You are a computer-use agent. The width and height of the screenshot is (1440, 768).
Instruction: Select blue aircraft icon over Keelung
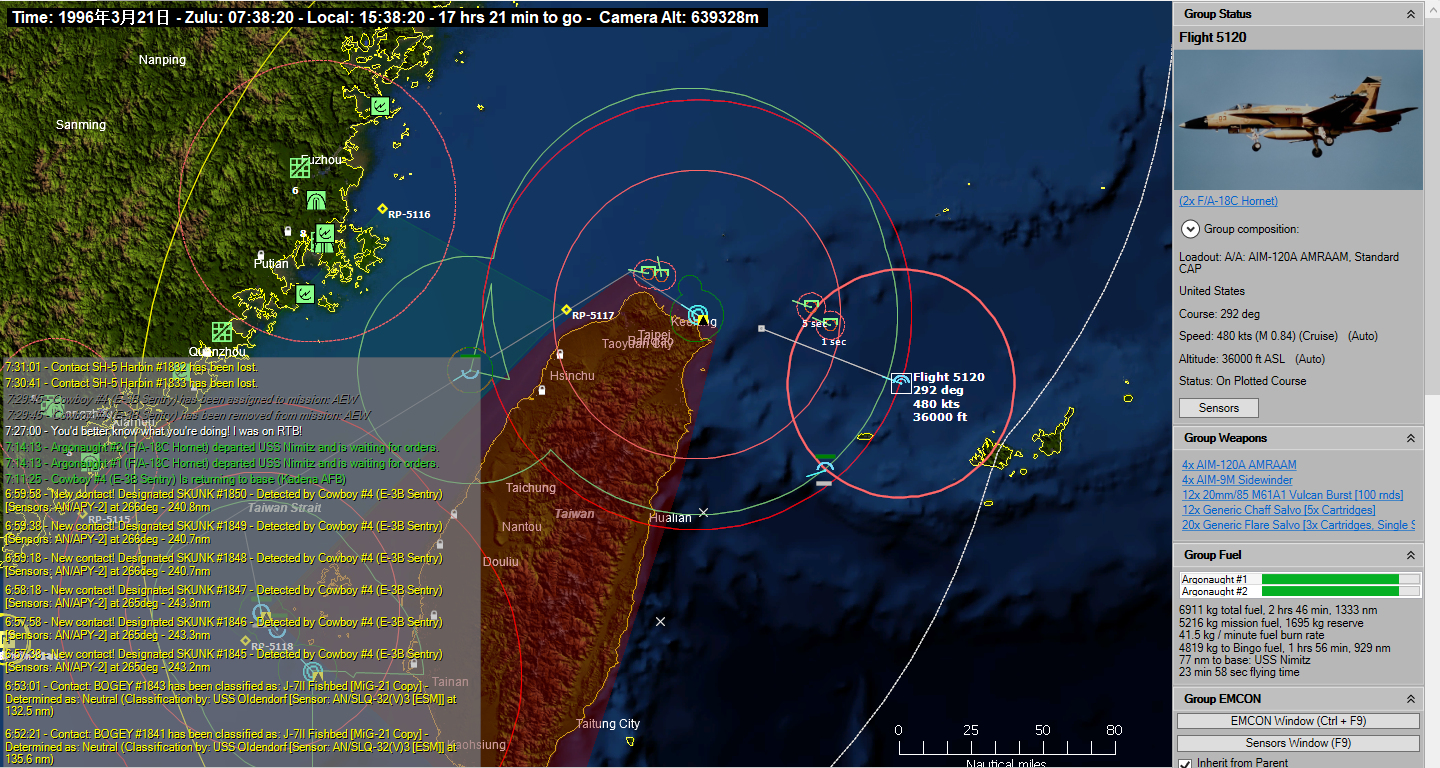tap(698, 315)
